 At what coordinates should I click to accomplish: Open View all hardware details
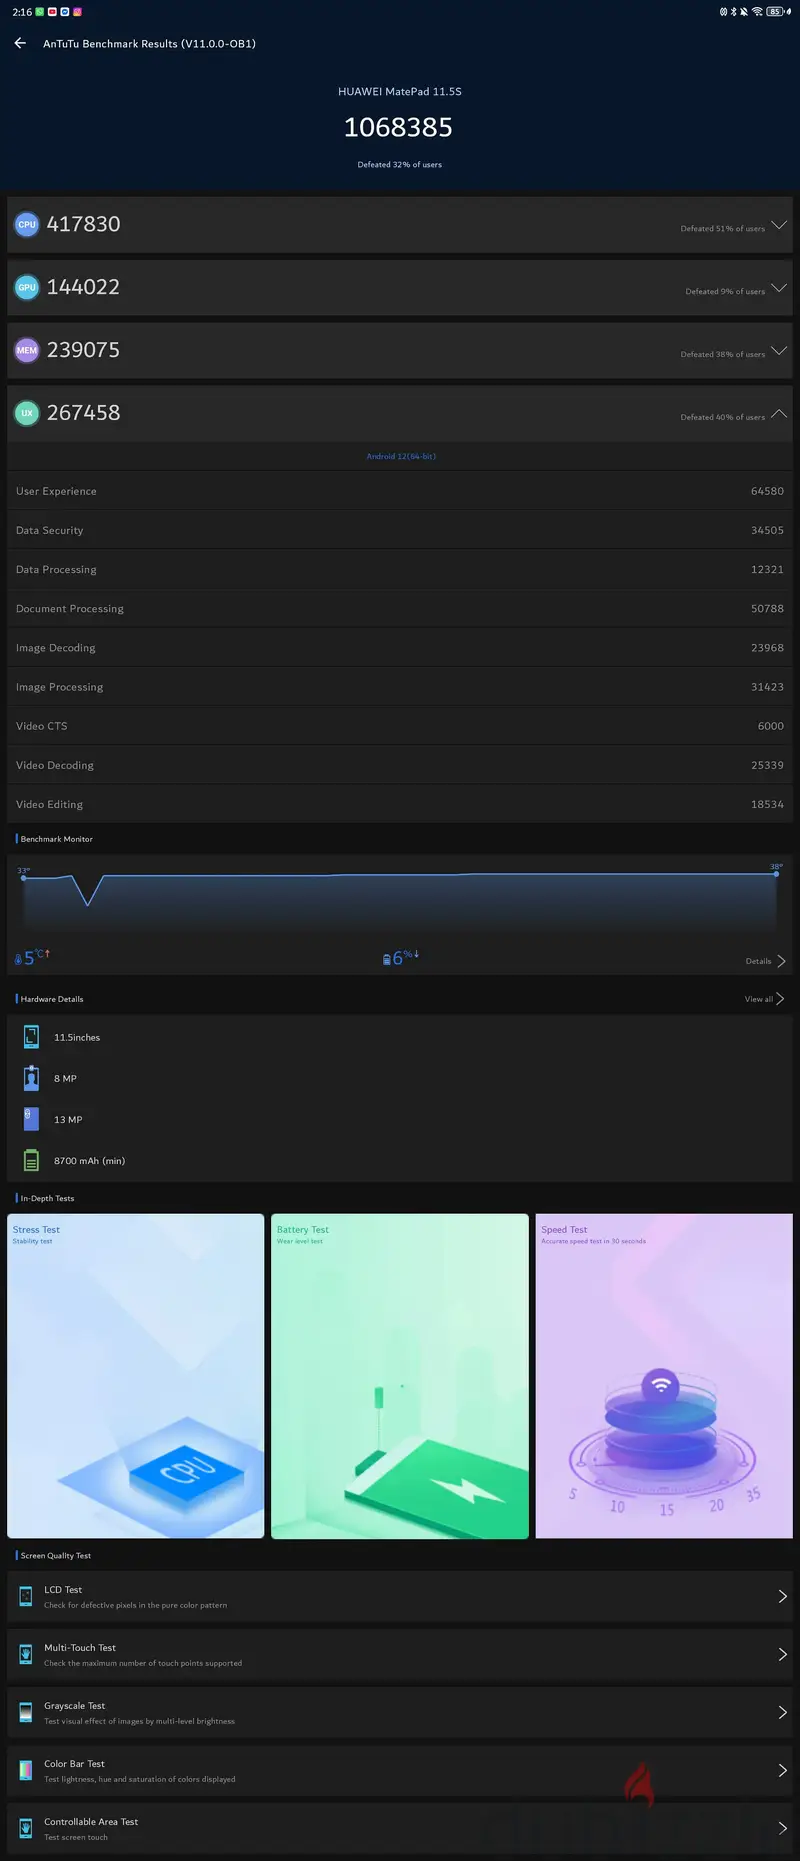pyautogui.click(x=758, y=999)
